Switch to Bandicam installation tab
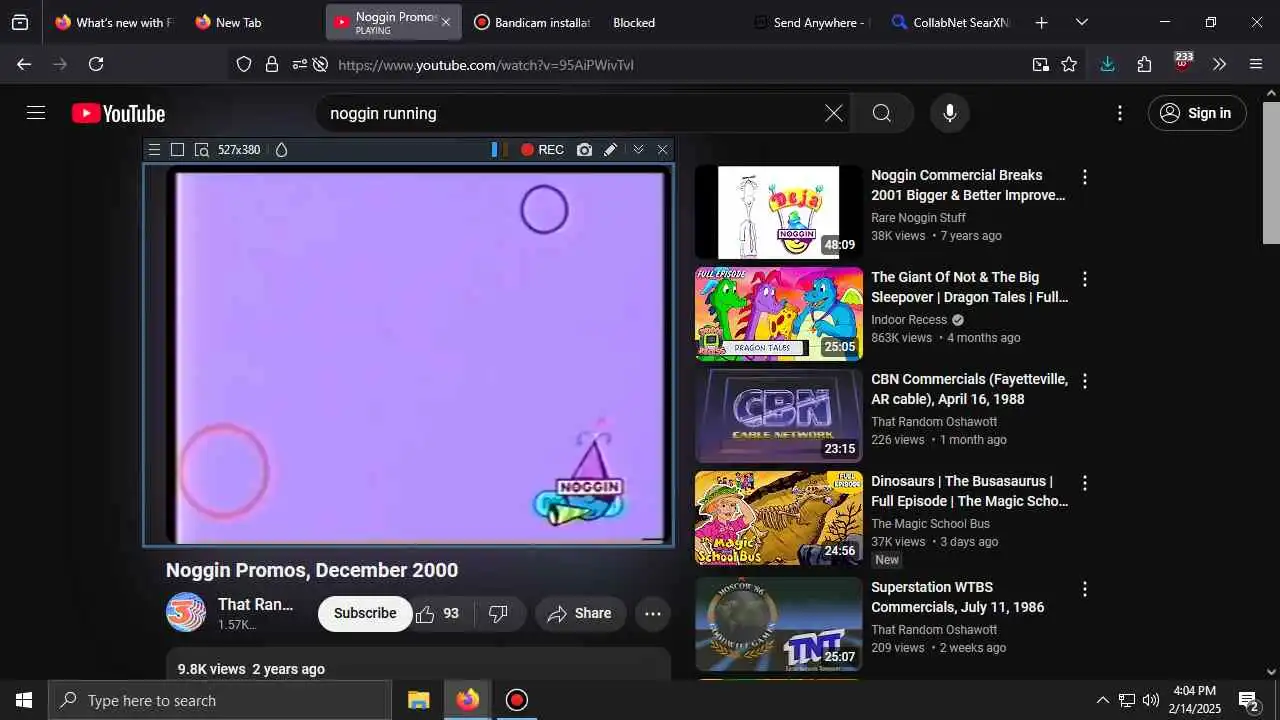Image resolution: width=1280 pixels, height=720 pixels. point(532,22)
